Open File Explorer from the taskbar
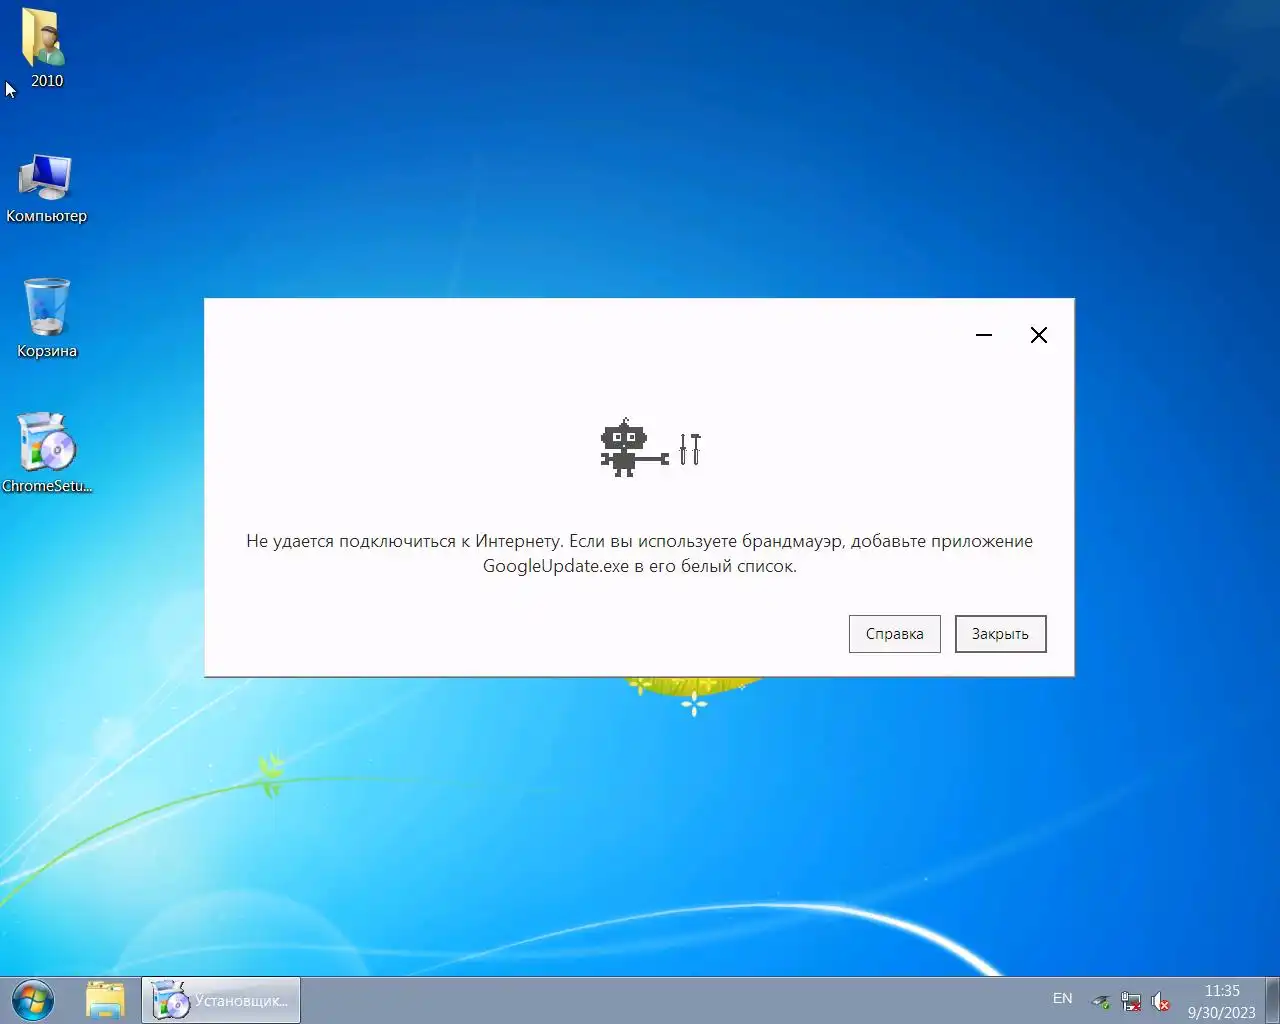This screenshot has height=1024, width=1280. tap(105, 1000)
